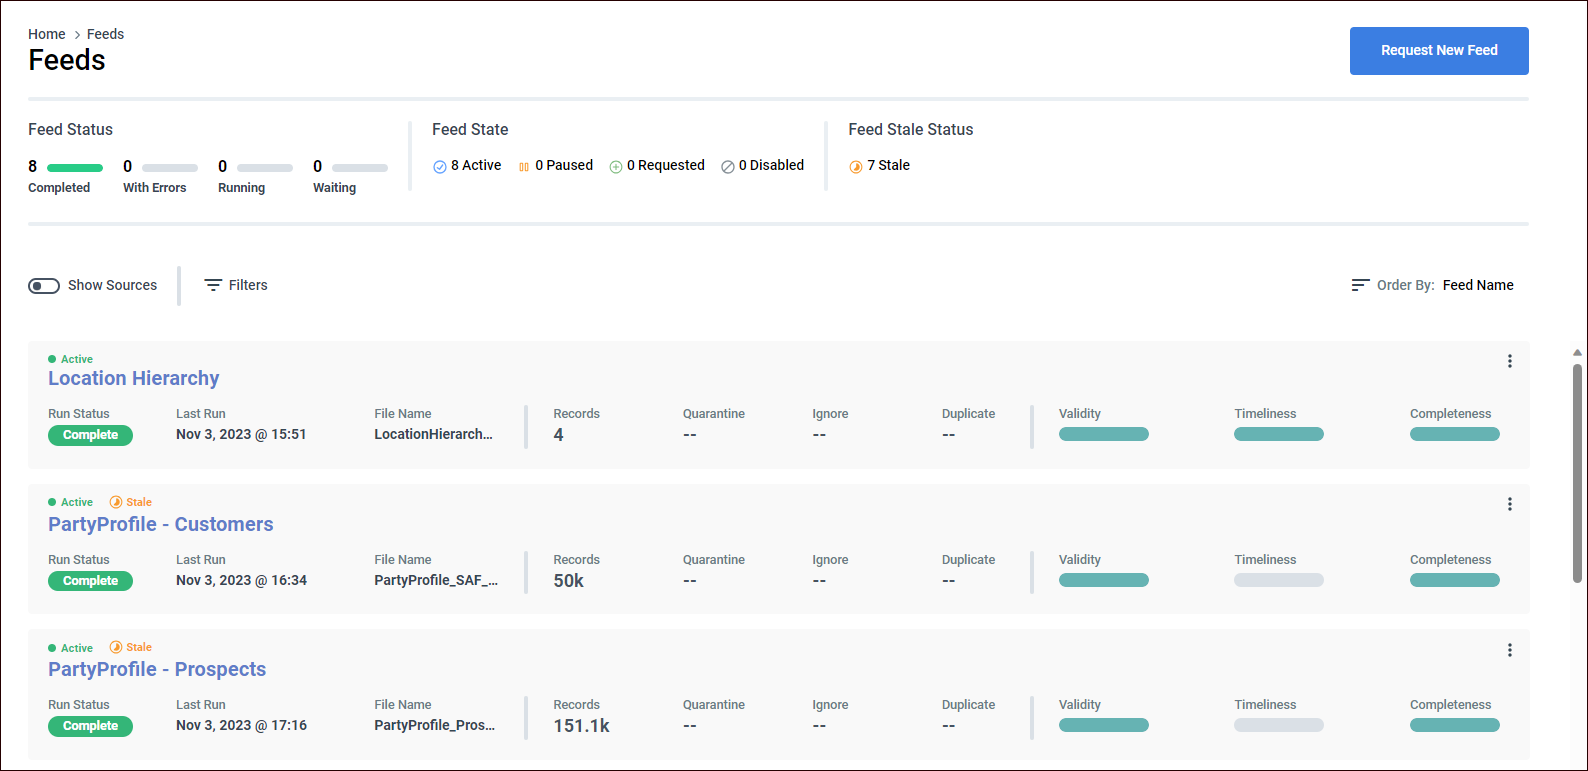Click the Completed feed status progress bar
The height and width of the screenshot is (771, 1588).
click(75, 168)
